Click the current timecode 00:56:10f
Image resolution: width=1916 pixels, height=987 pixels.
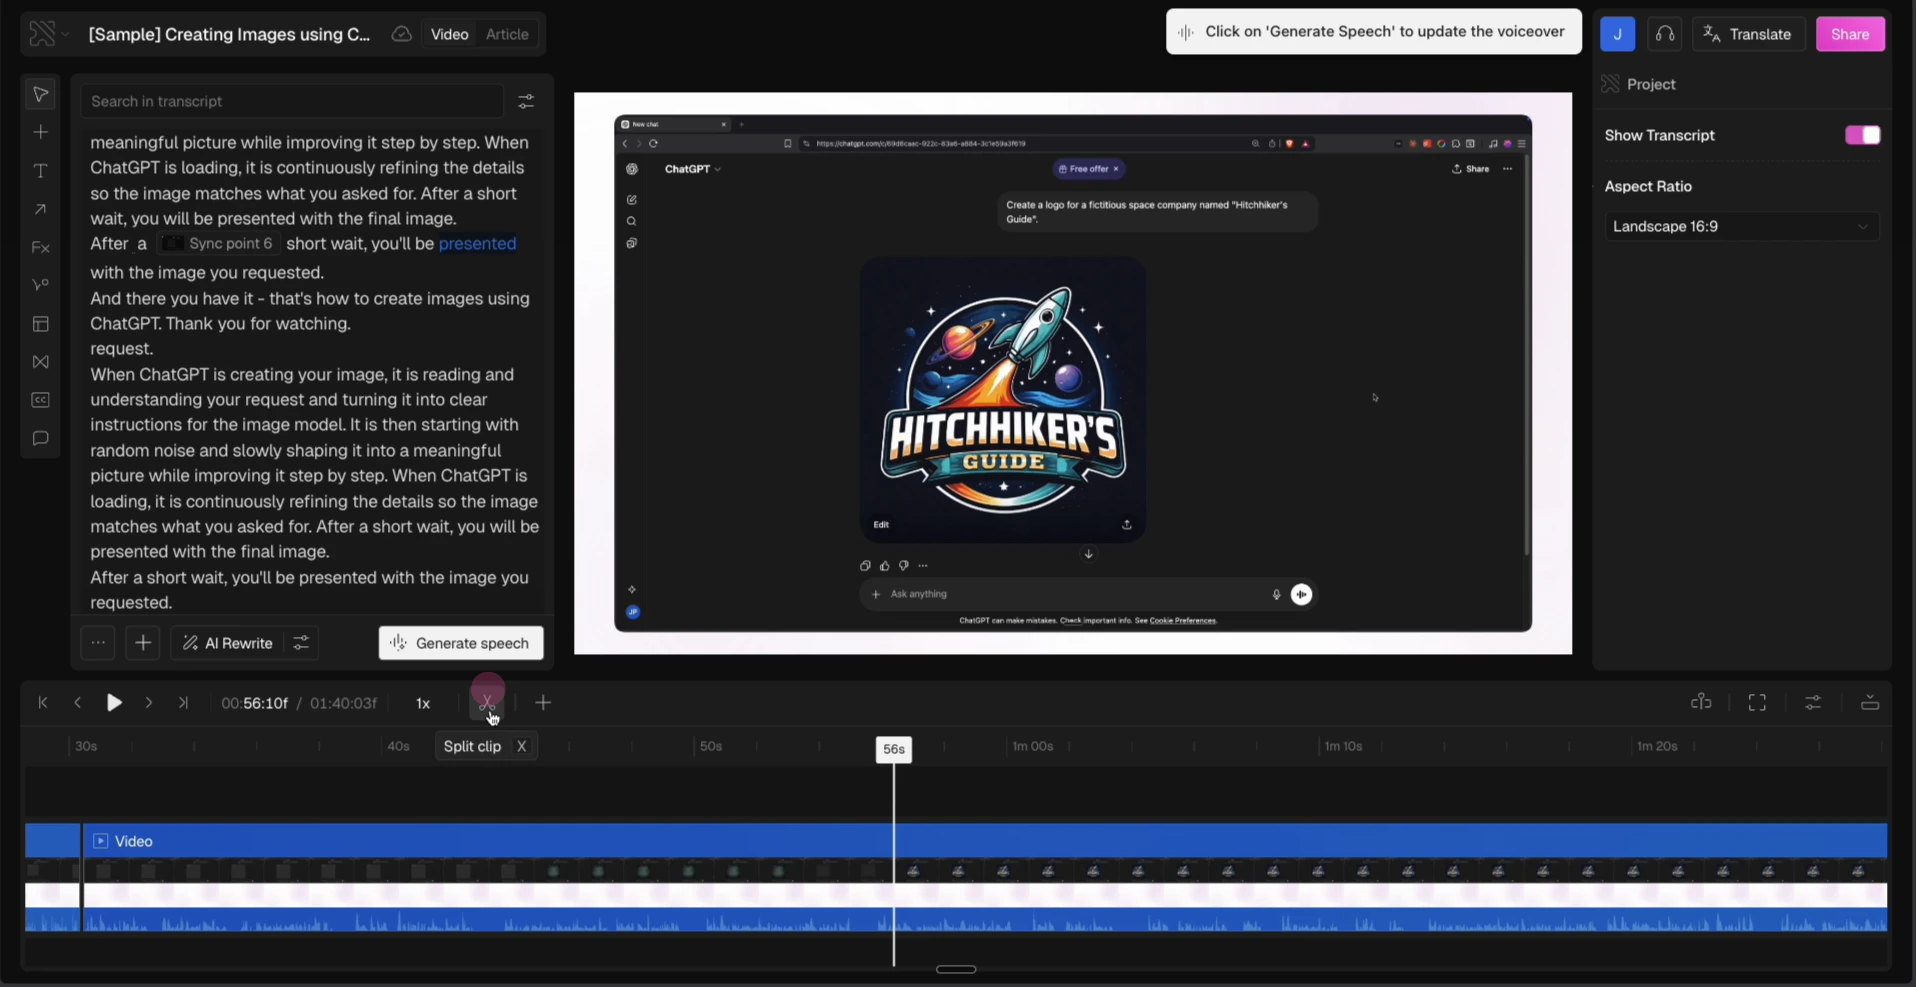(254, 703)
